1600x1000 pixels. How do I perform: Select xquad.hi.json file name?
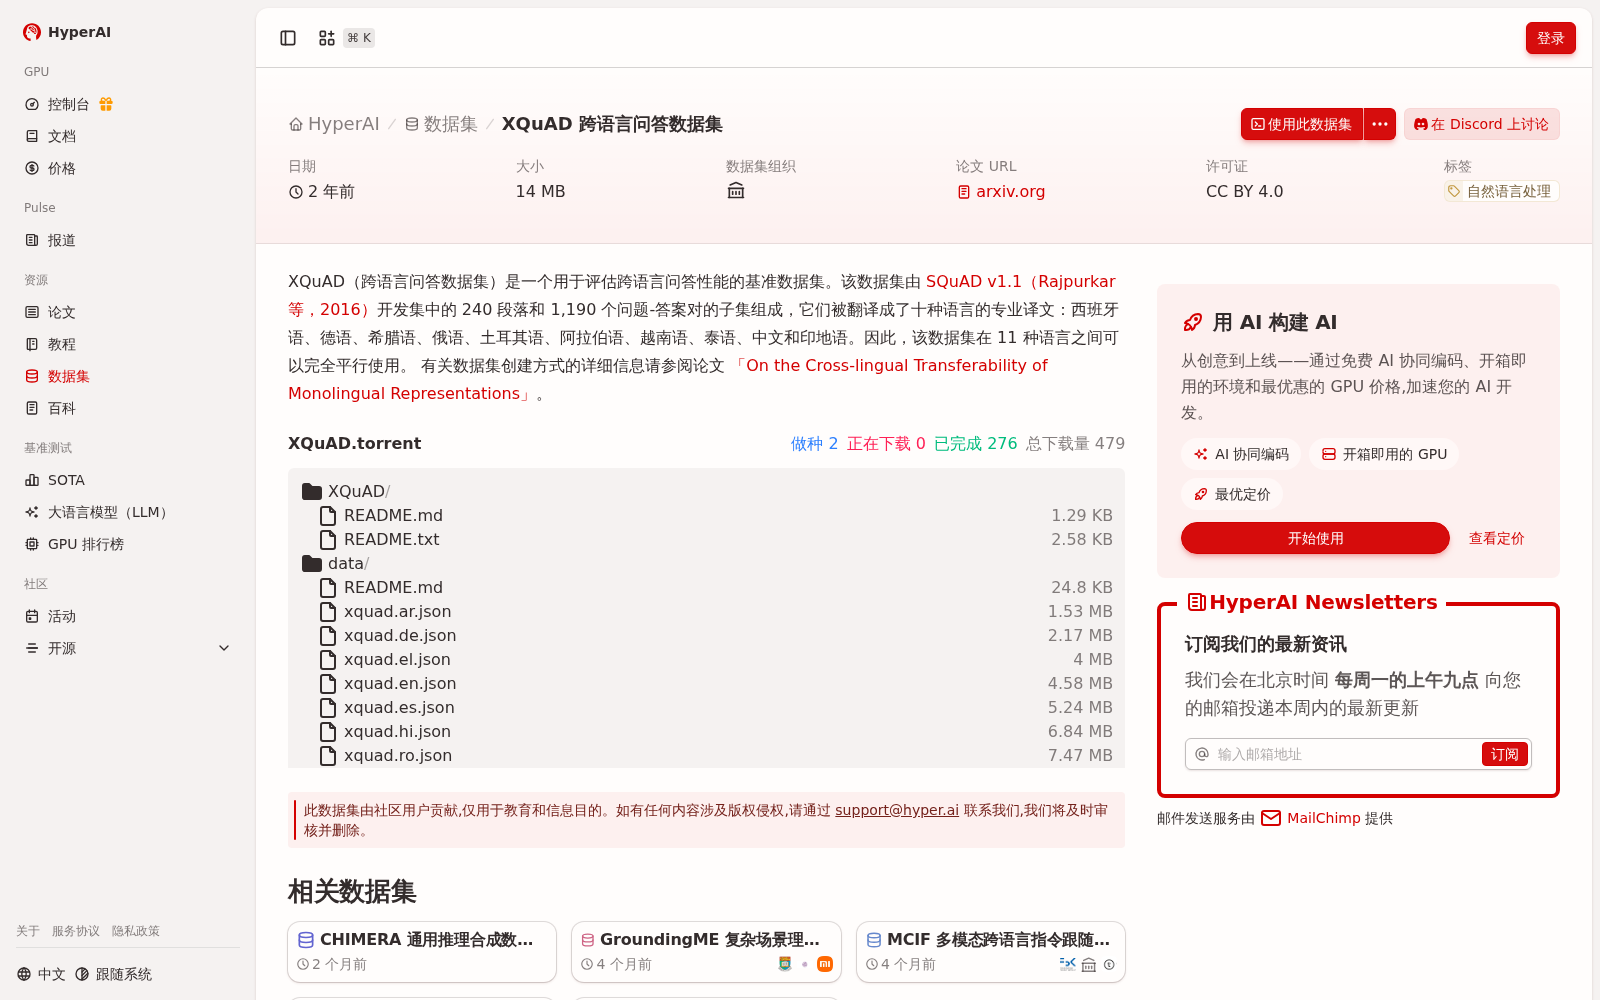tap(397, 731)
